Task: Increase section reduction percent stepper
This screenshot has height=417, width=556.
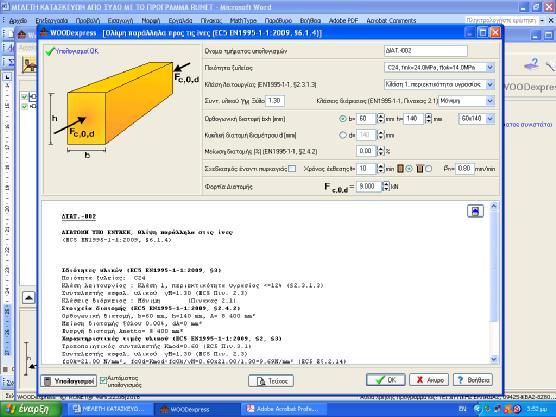Action: point(380,149)
